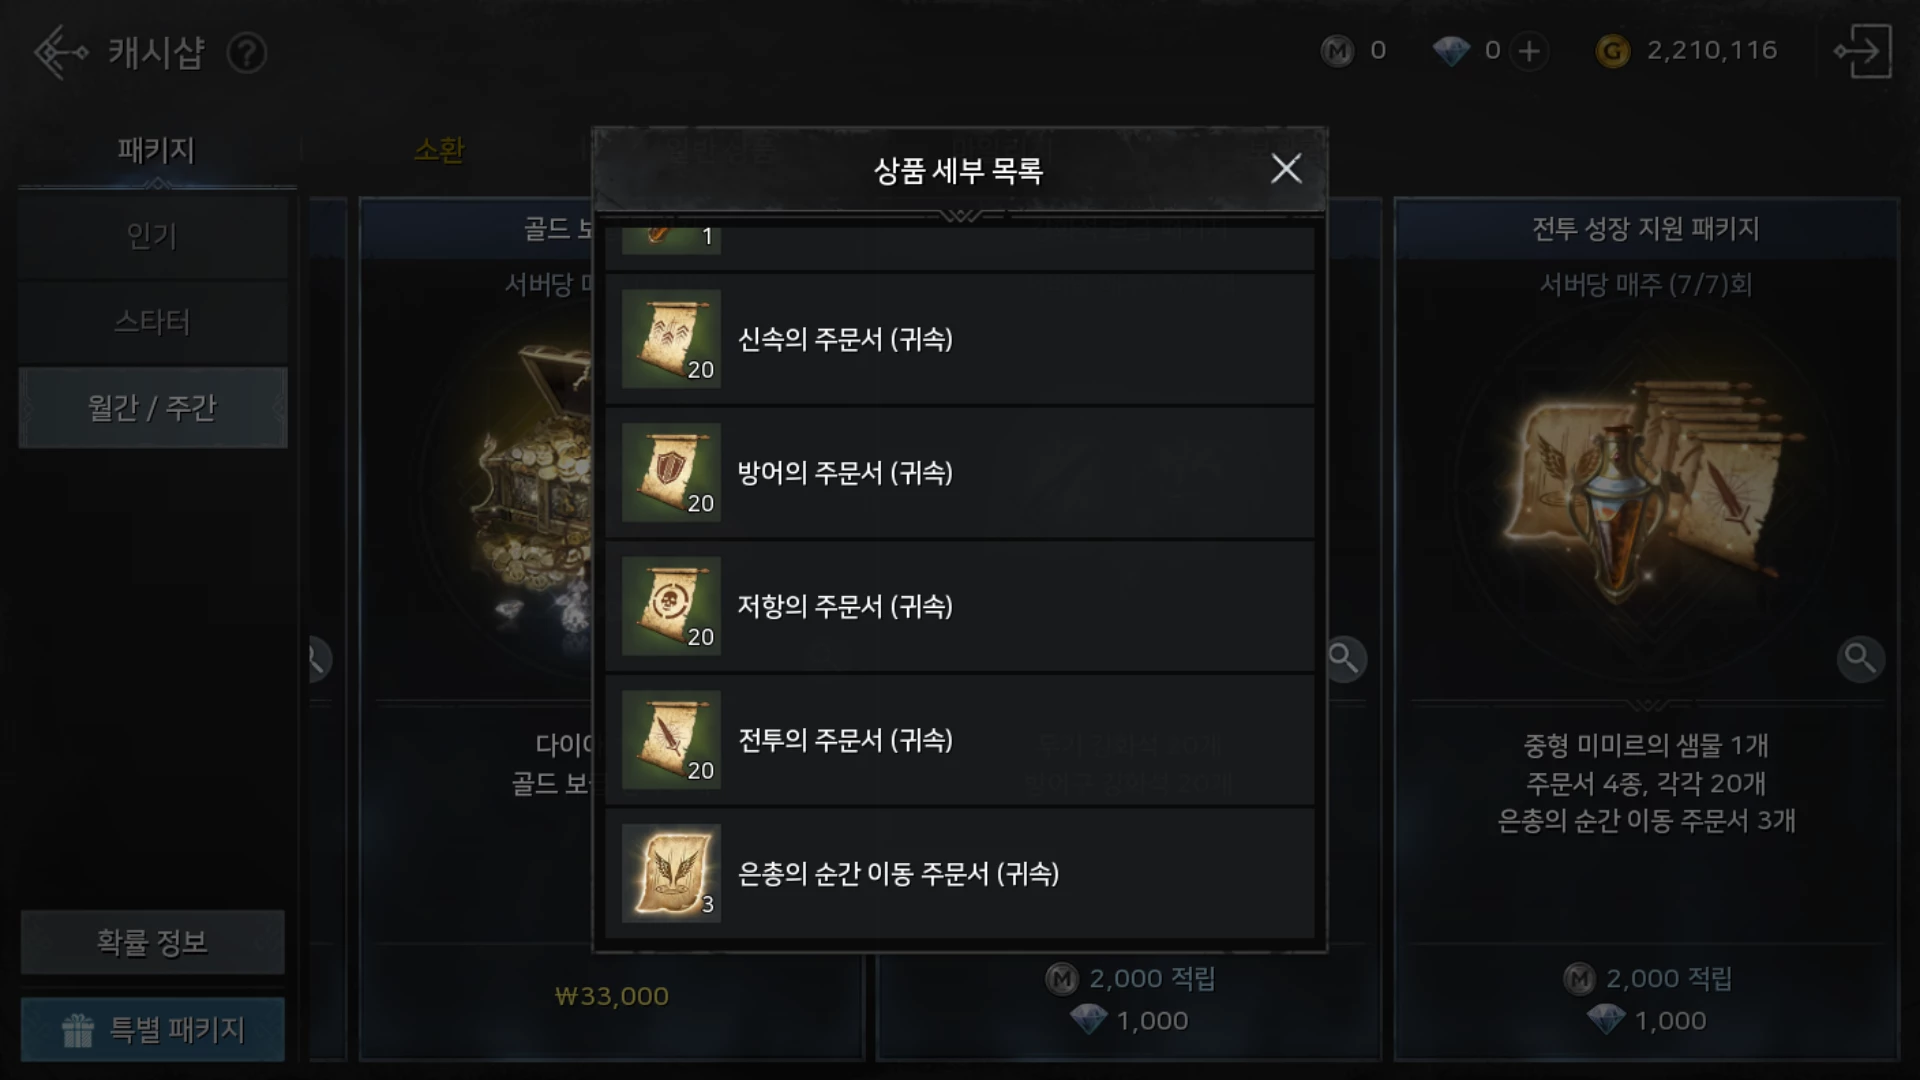Click the ₩33,000 price button
Screen dimensions: 1920x1080
(612, 997)
